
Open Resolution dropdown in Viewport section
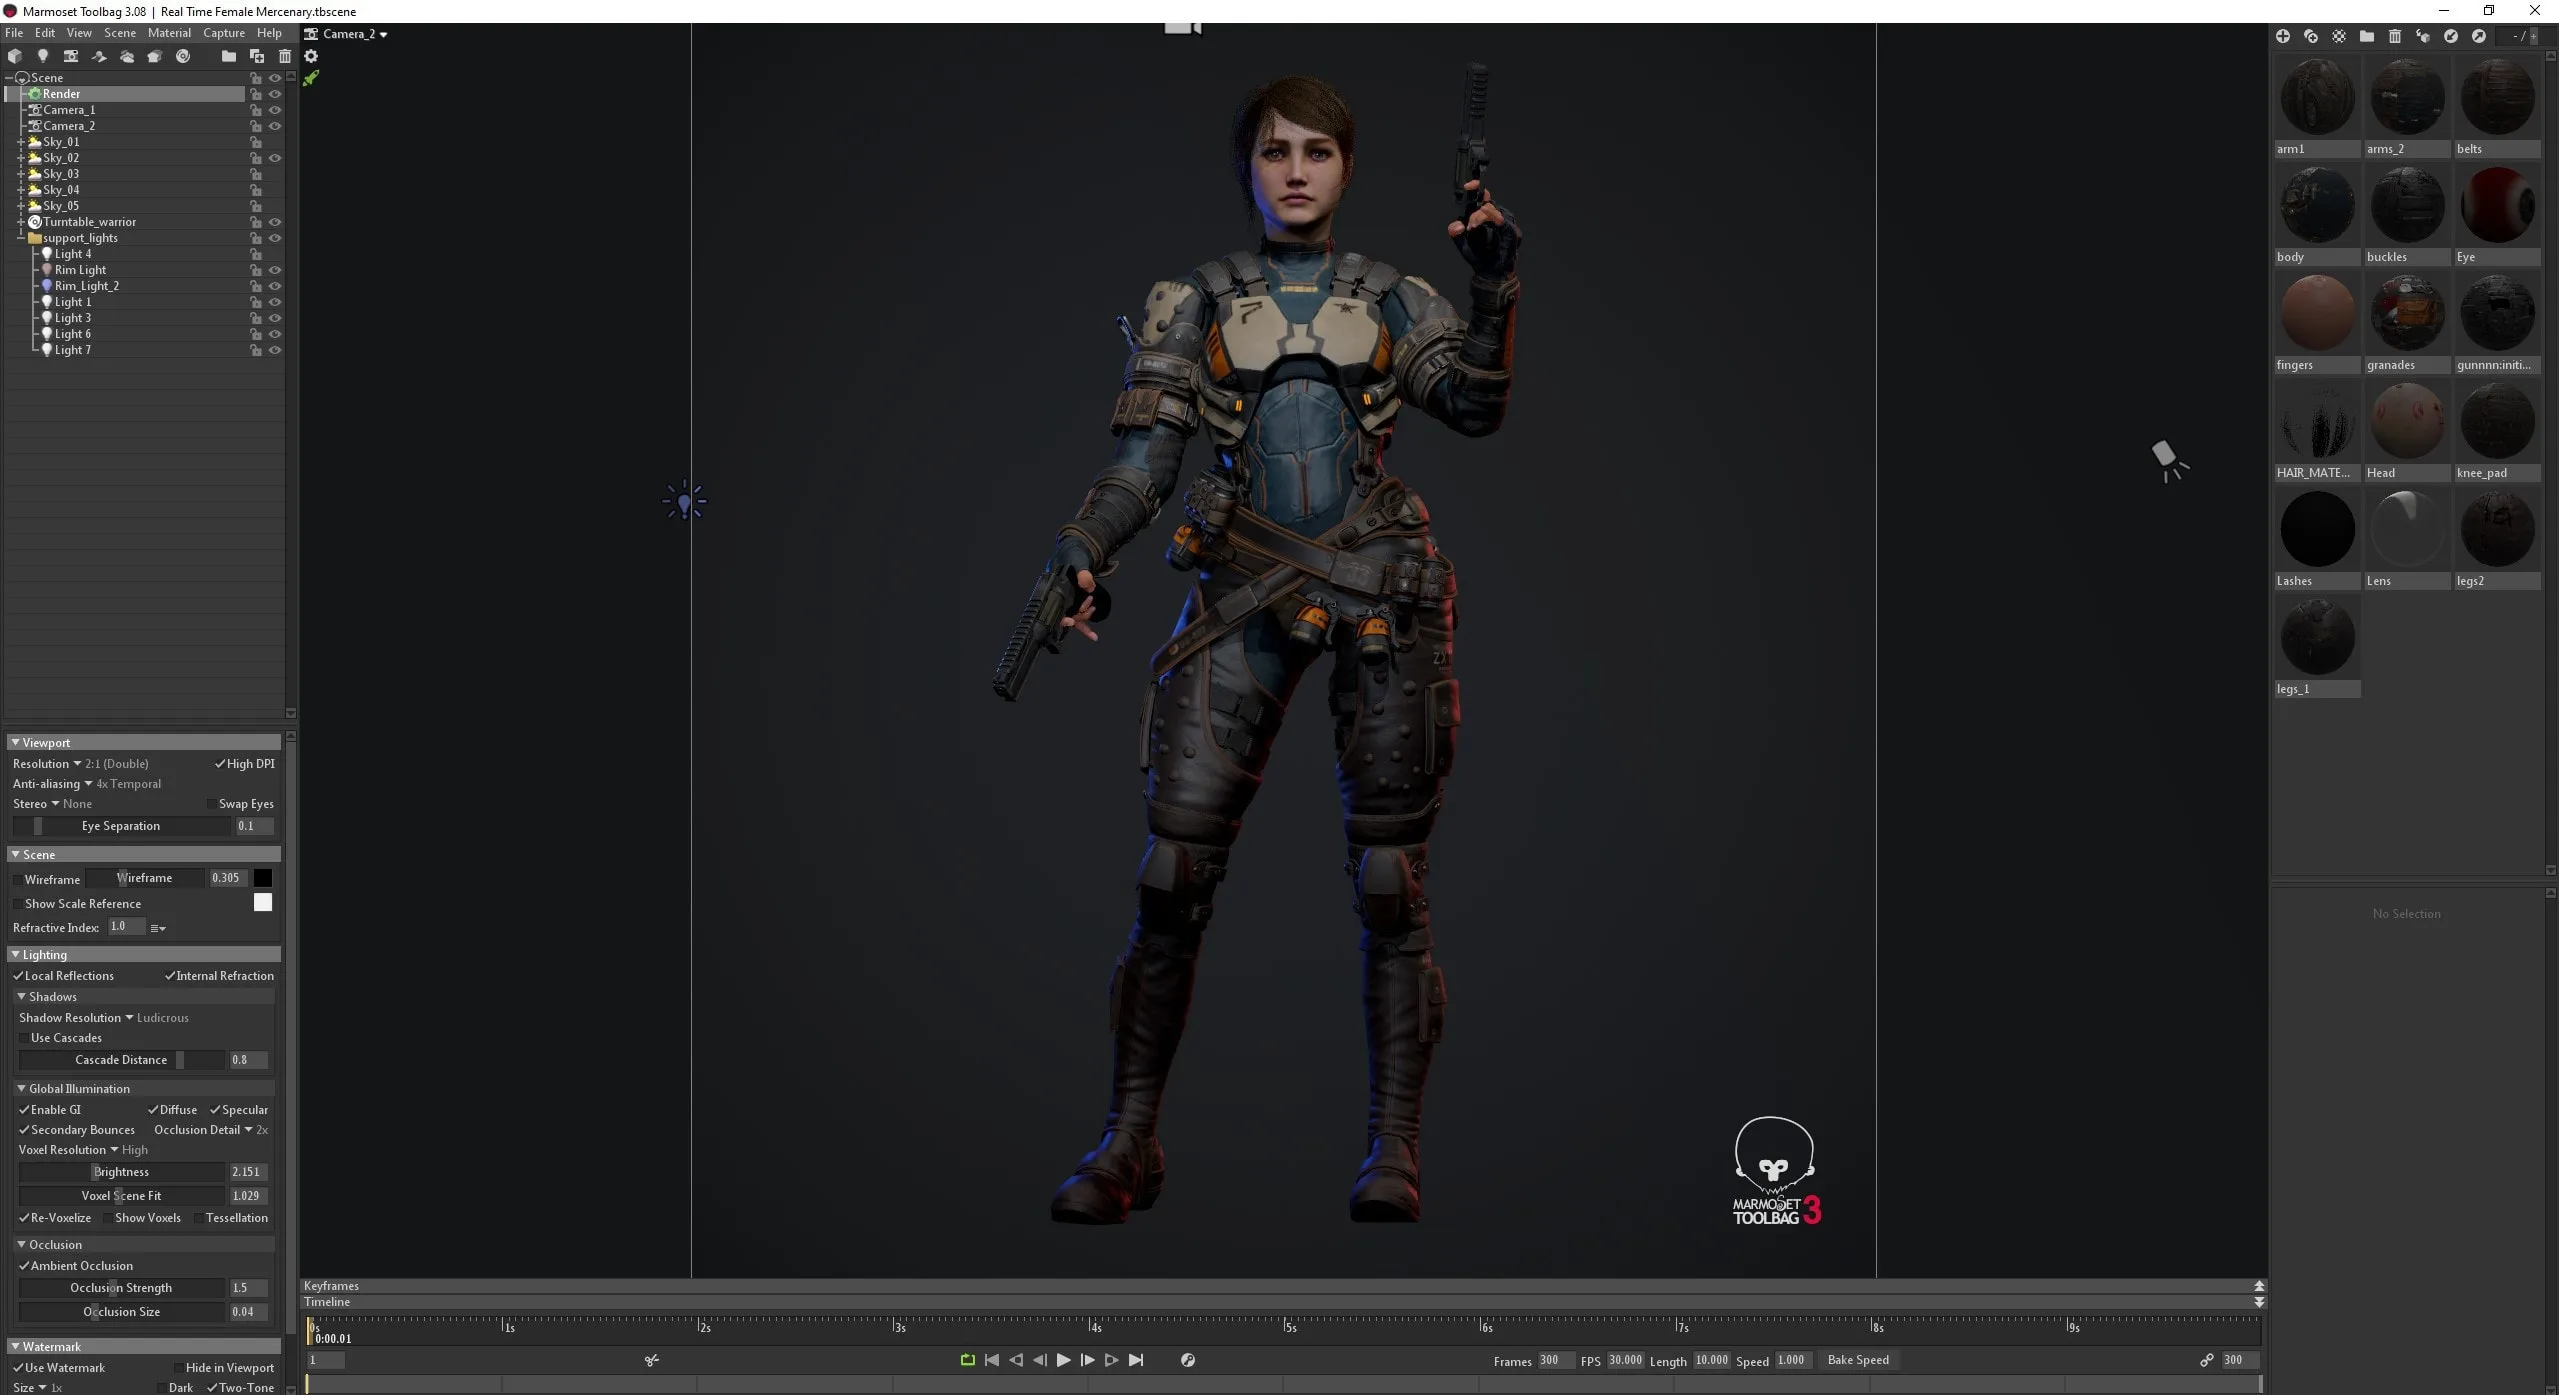[x=80, y=764]
